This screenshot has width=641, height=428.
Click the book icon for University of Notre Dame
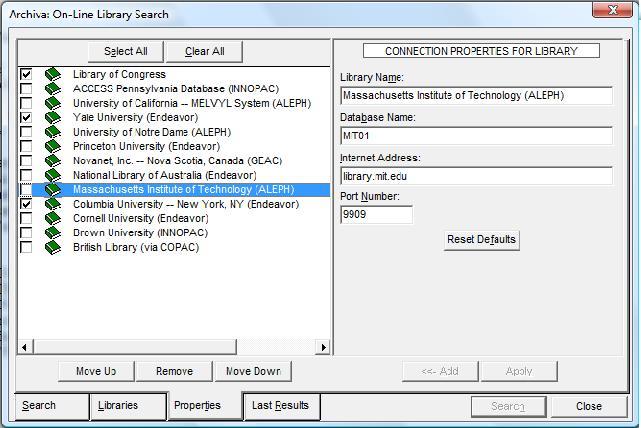53,132
